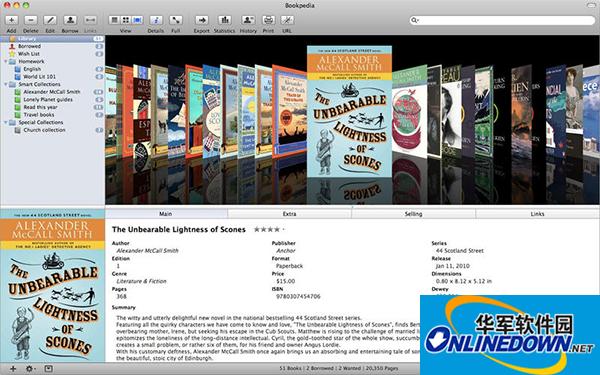The height and width of the screenshot is (375, 600).
Task: Select the English collection
Action: (x=52, y=69)
